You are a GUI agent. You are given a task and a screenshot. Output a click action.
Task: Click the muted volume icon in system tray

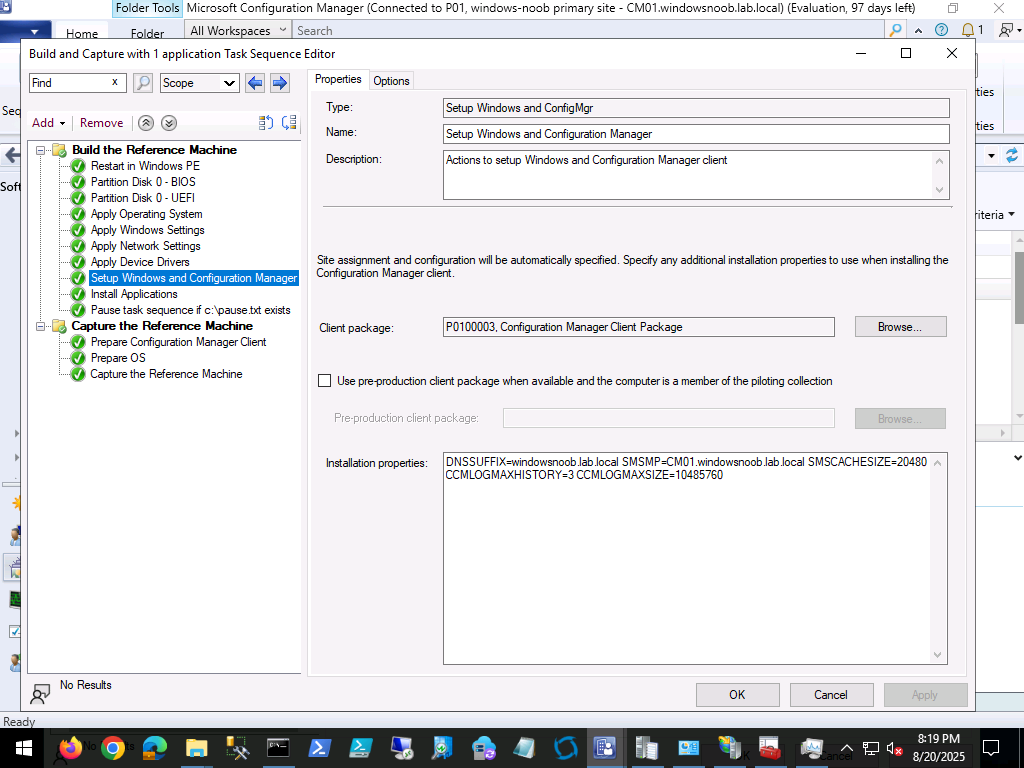[x=894, y=748]
